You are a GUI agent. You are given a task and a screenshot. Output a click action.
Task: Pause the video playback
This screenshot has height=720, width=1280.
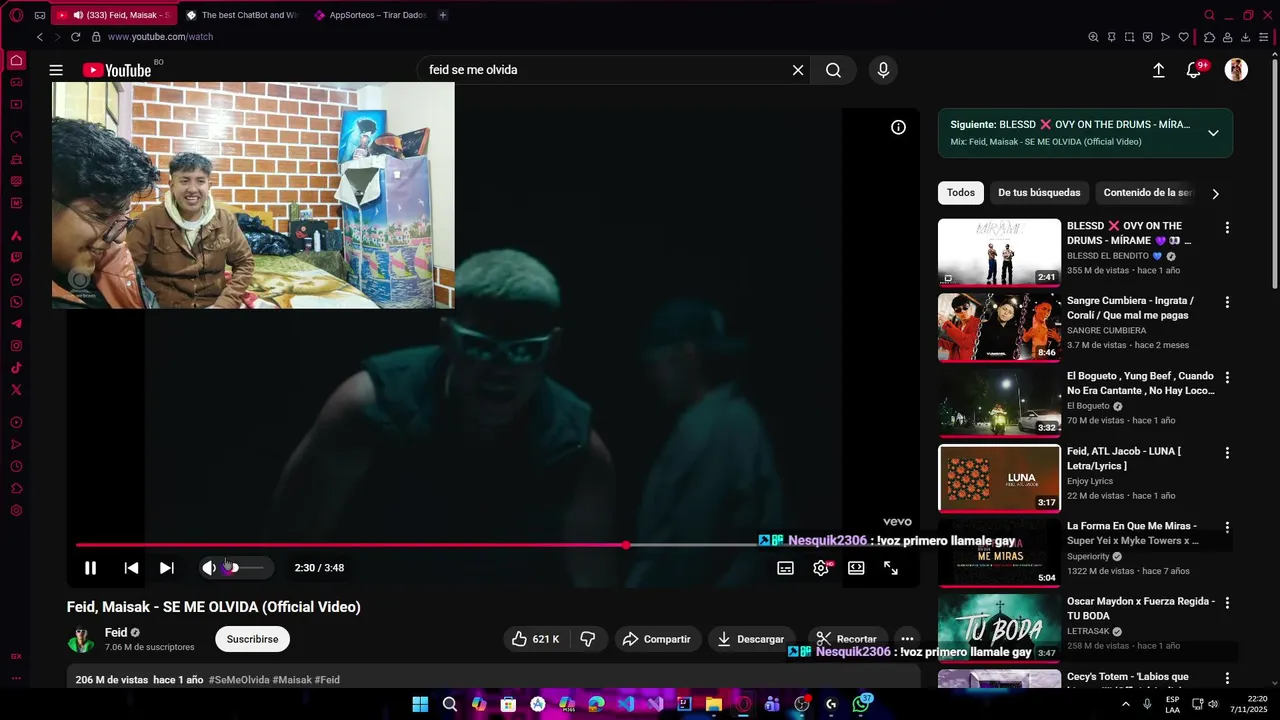click(x=90, y=568)
